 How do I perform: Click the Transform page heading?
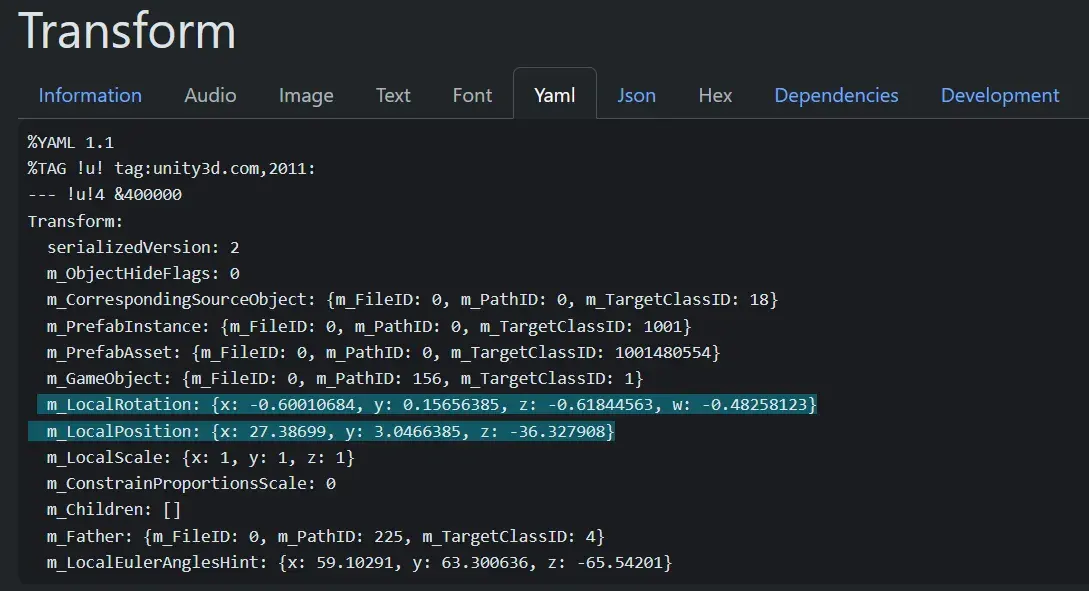tap(127, 31)
